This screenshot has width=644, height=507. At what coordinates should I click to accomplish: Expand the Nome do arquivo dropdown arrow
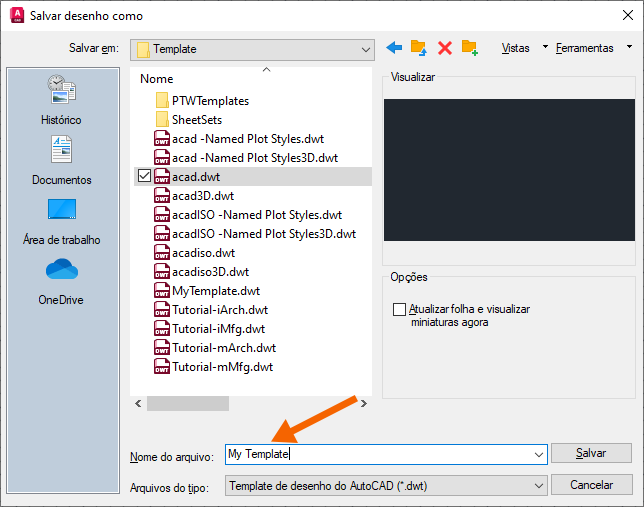pyautogui.click(x=538, y=454)
